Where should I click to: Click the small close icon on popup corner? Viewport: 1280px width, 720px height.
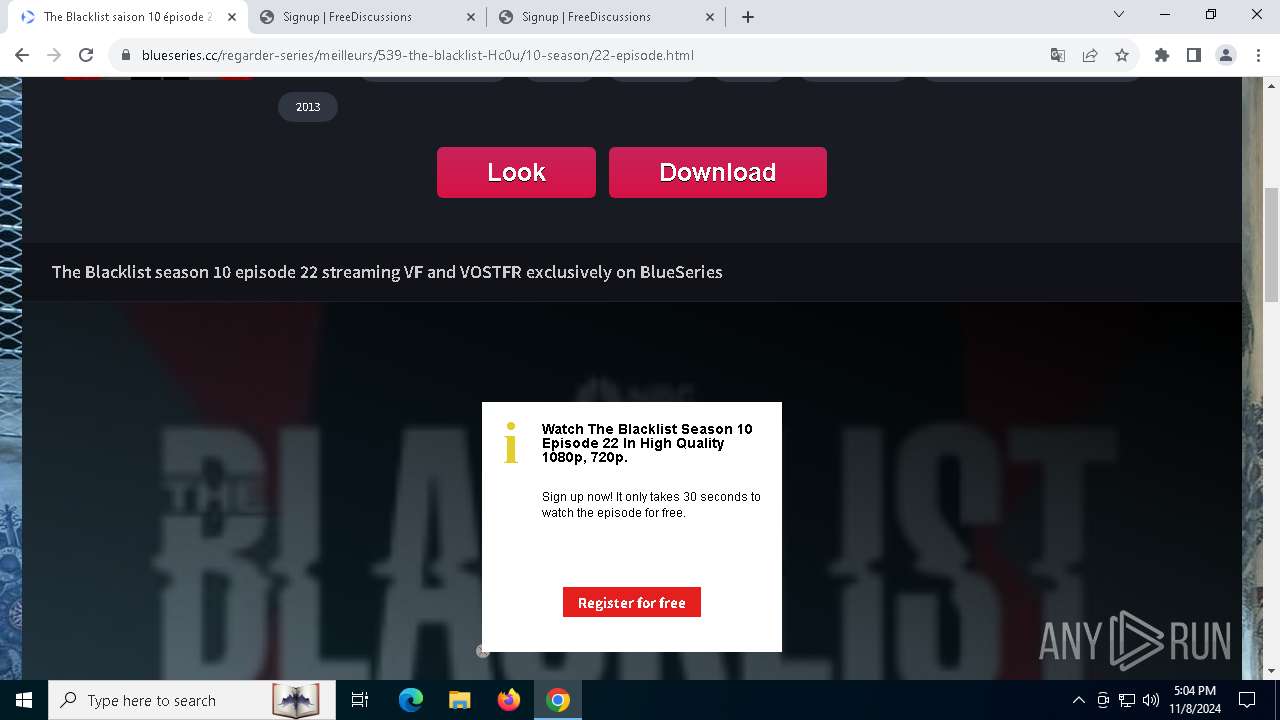pos(483,651)
